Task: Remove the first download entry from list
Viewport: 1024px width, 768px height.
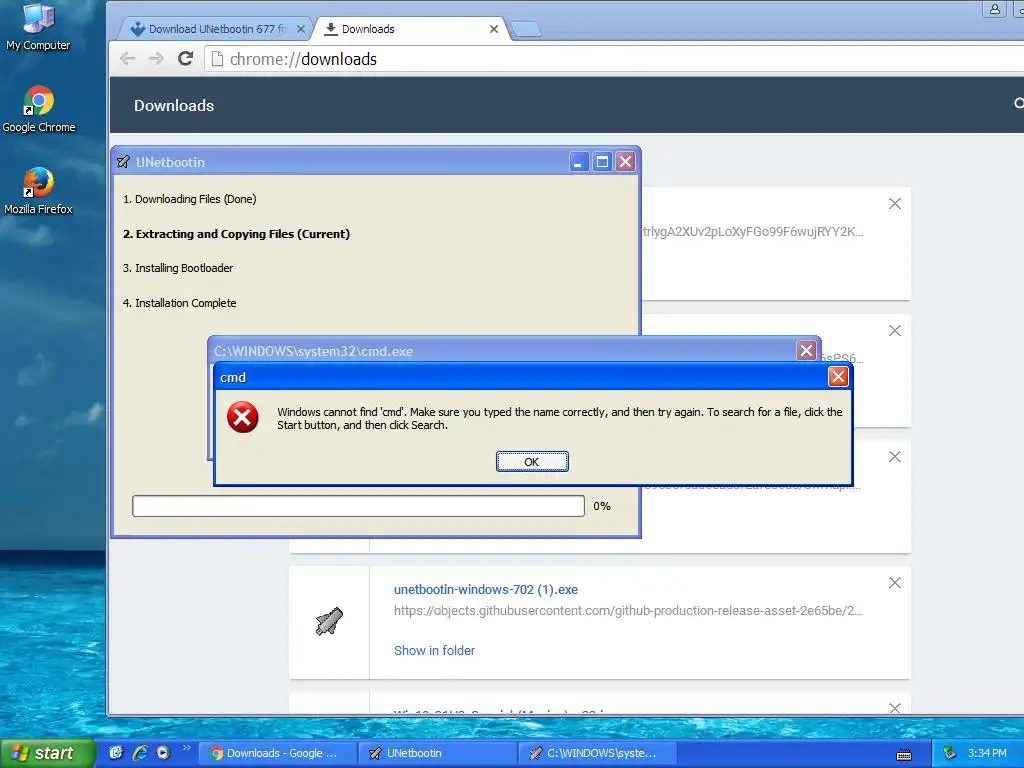Action: tap(895, 204)
